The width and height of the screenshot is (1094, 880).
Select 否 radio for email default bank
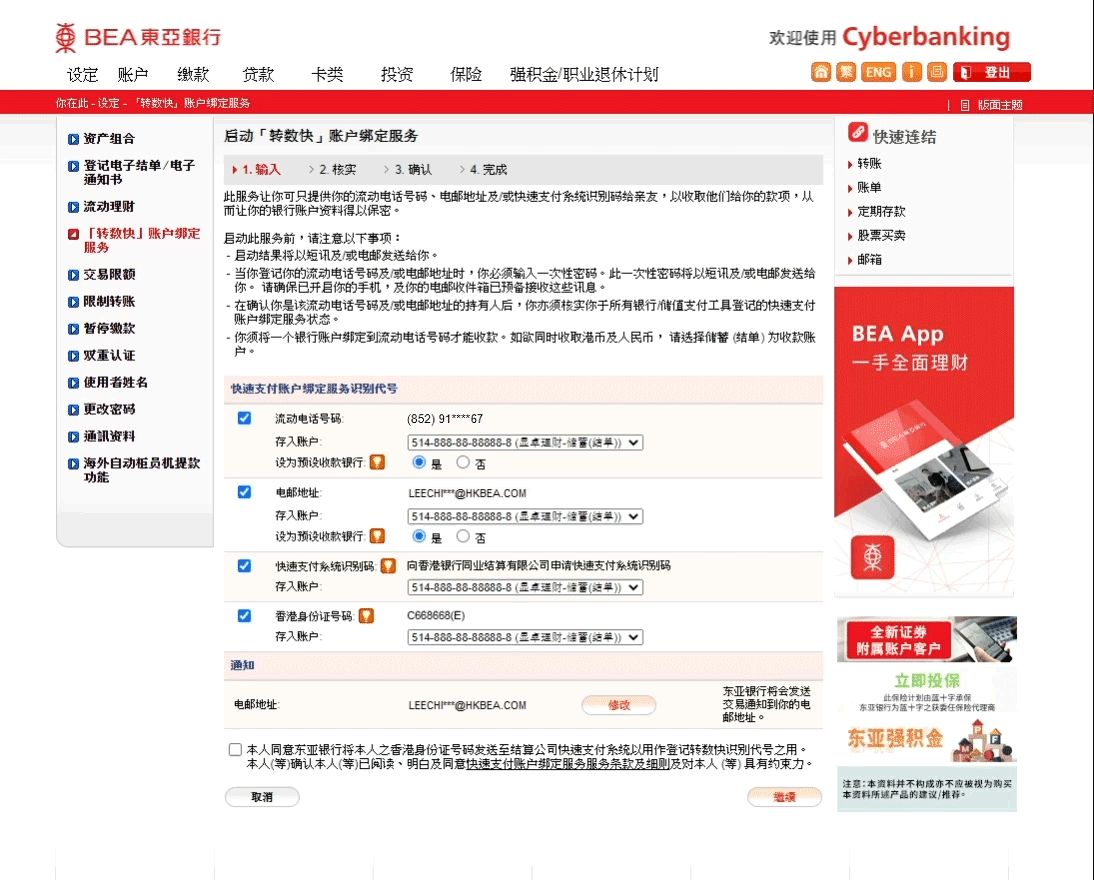[x=463, y=536]
